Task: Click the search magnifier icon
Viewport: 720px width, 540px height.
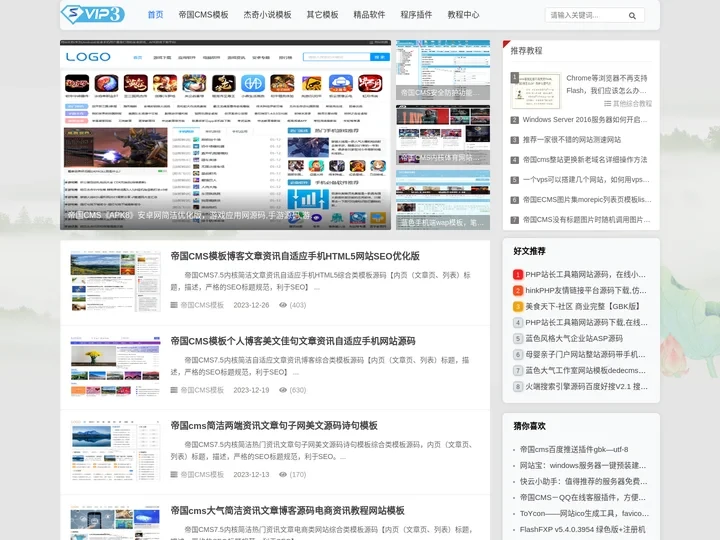Action: (632, 16)
